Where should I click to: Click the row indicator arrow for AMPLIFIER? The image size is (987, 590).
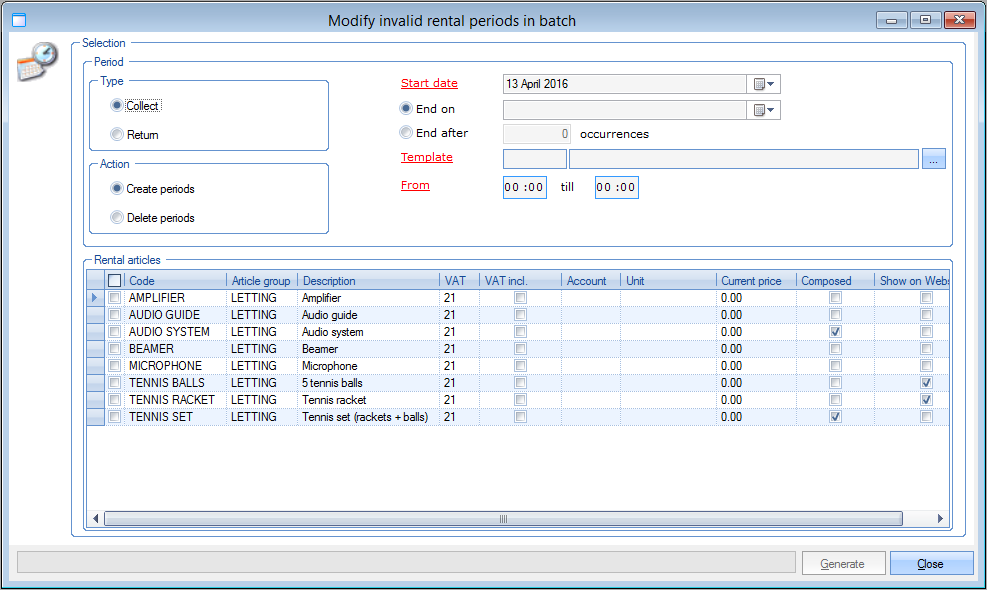click(x=95, y=298)
